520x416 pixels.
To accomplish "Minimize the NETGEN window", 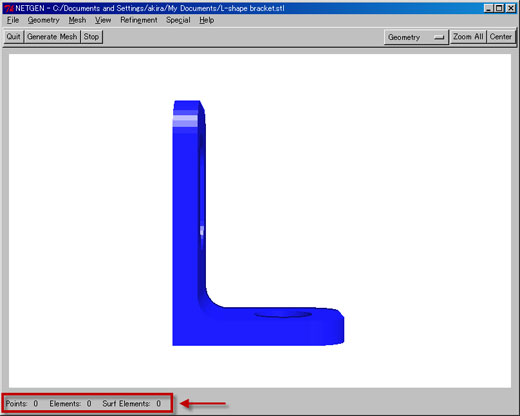I will [x=488, y=8].
